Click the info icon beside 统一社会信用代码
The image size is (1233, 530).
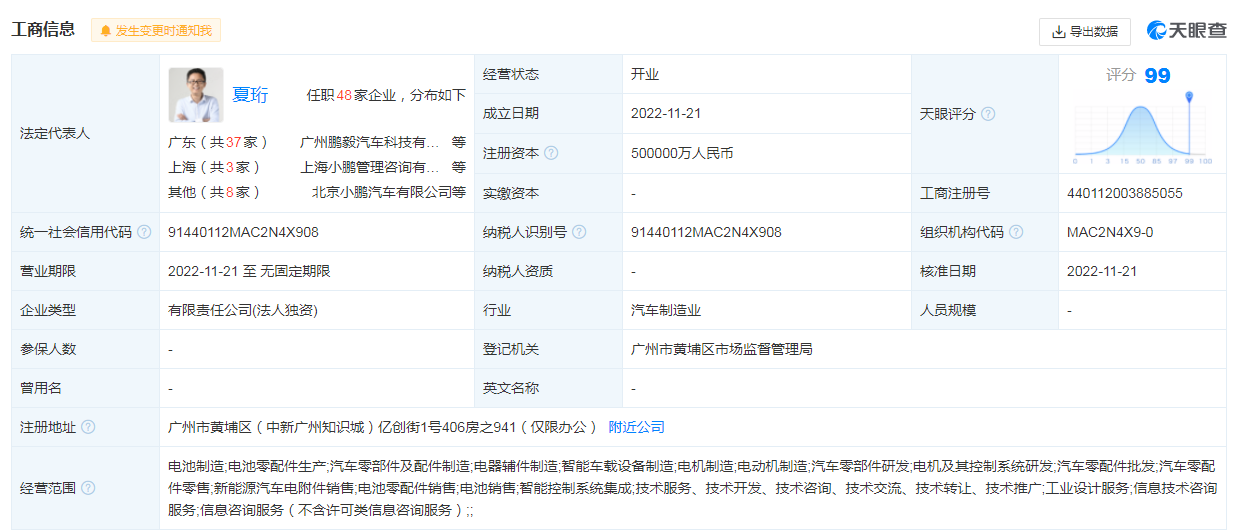point(144,232)
